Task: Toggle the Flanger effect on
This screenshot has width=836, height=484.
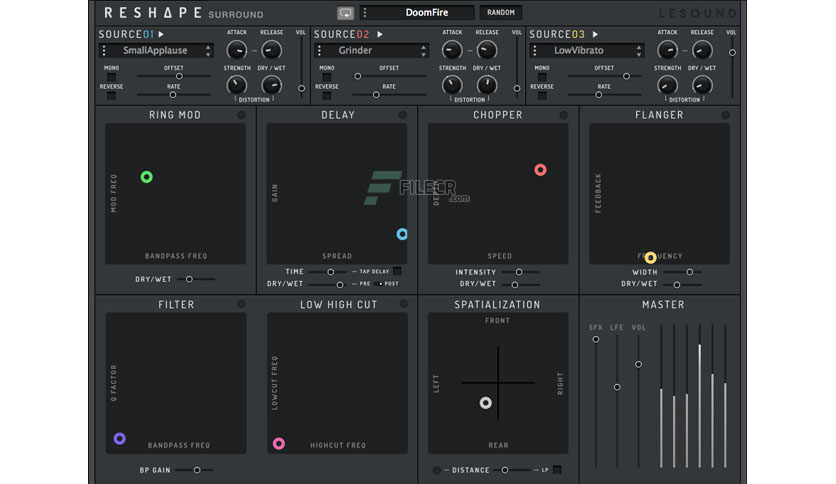Action: pyautogui.click(x=725, y=115)
